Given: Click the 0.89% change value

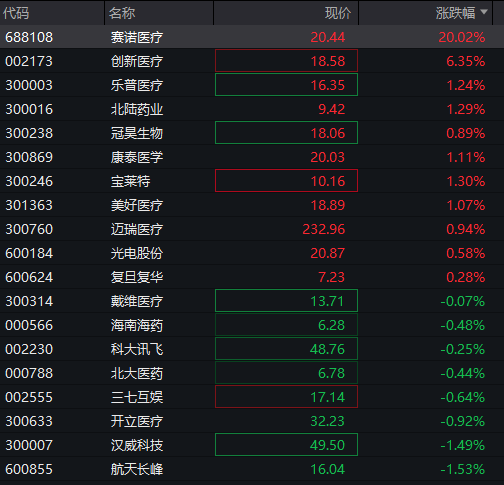Looking at the screenshot, I should coord(466,133).
